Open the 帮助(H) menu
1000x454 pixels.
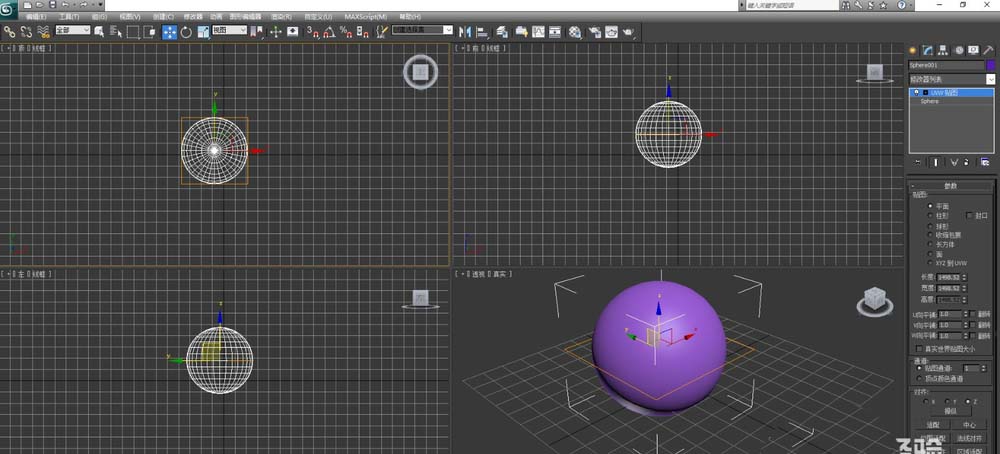tap(410, 17)
